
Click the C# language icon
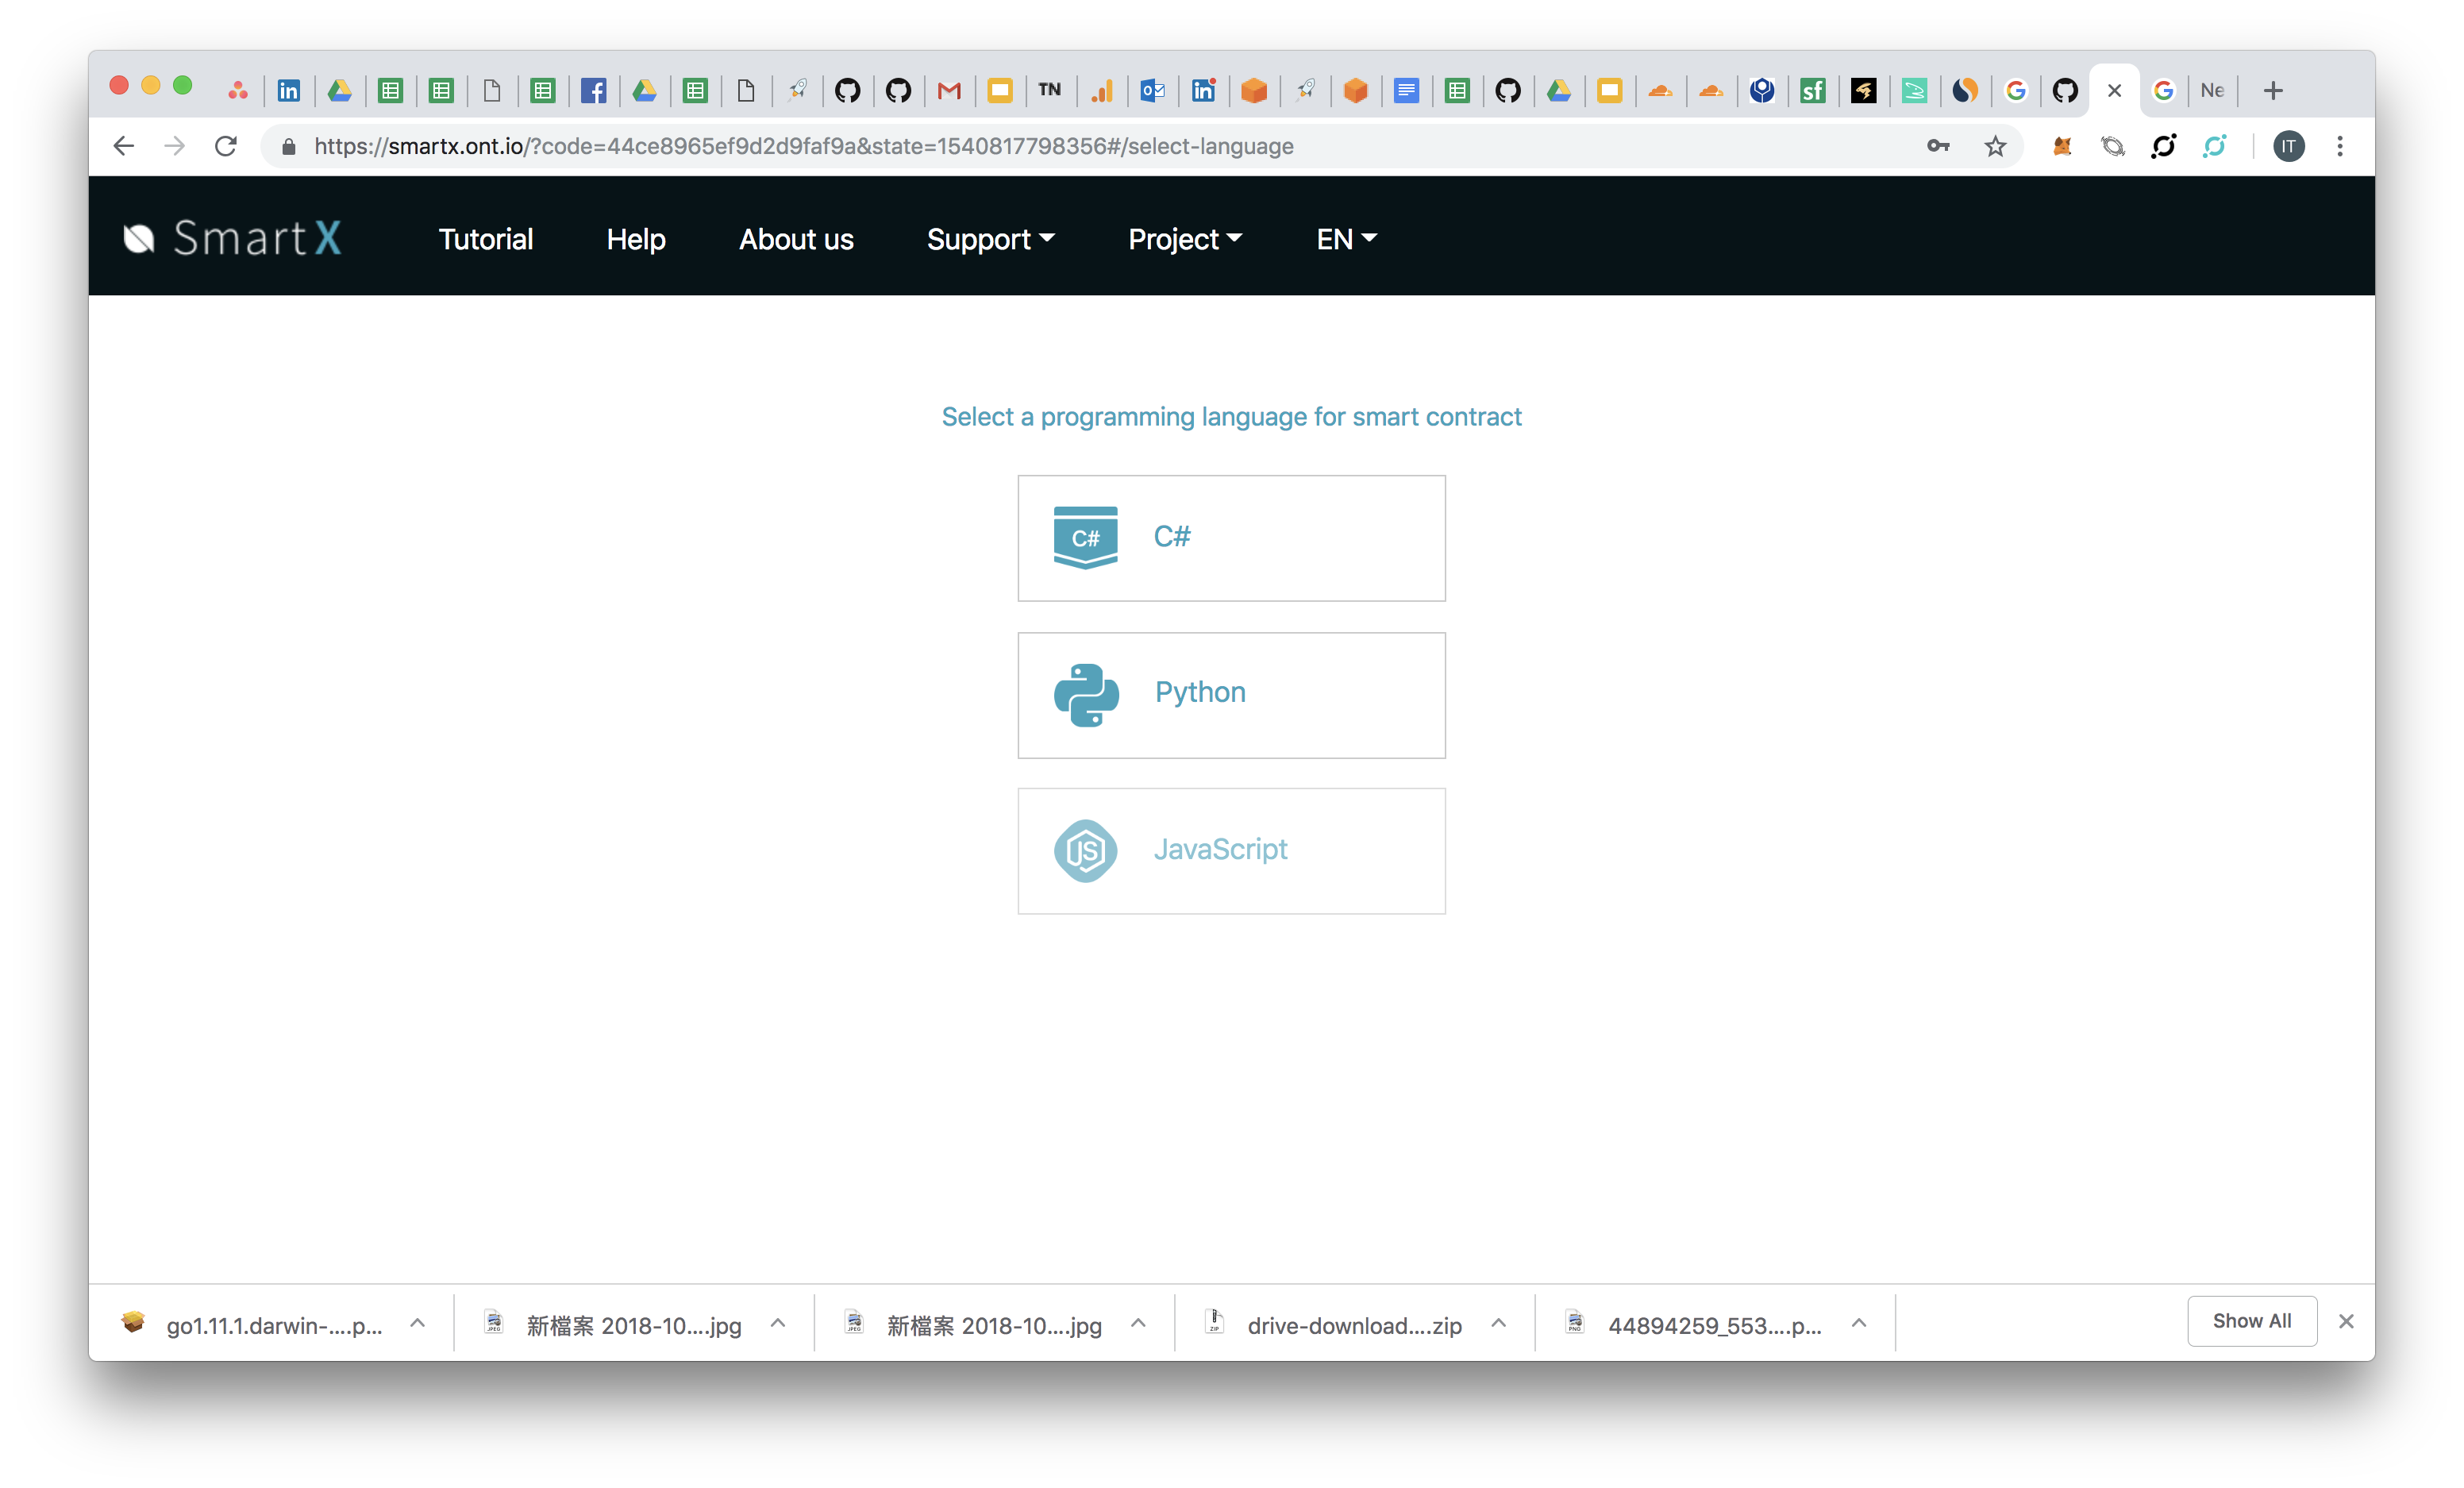click(x=1085, y=537)
